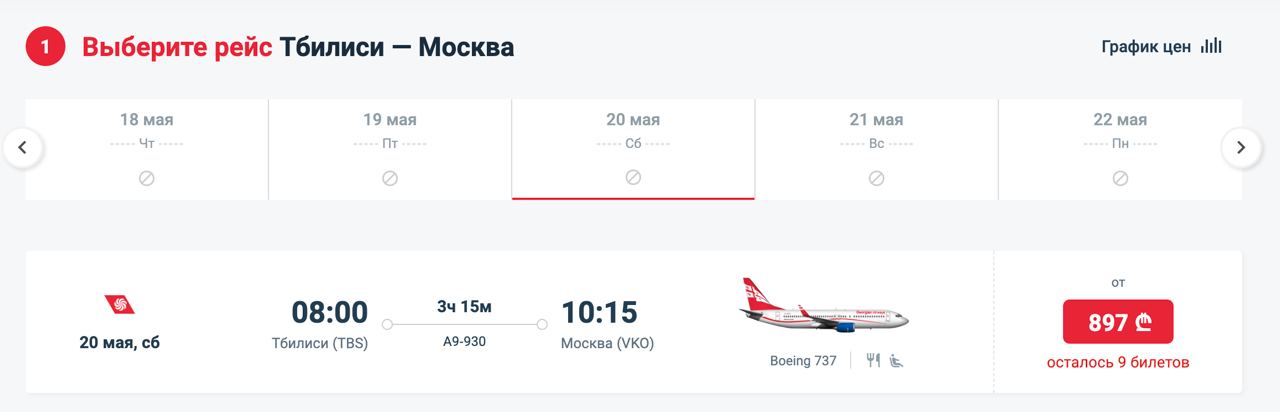Click the 08:00 departure time
This screenshot has height=412, width=1280.
click(x=329, y=313)
